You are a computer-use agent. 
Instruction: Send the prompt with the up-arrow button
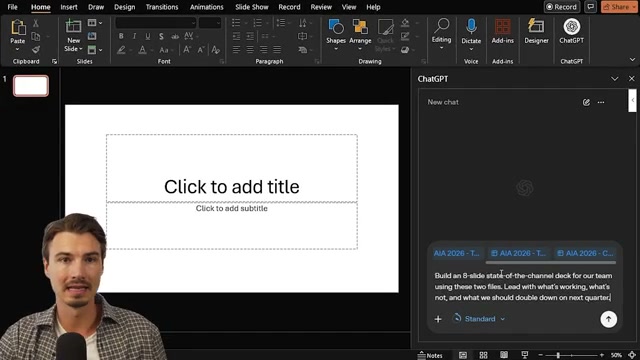click(609, 319)
